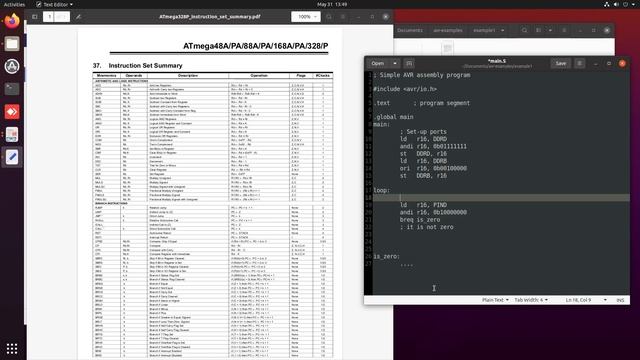Screen dimensions: 640x360
Task: Toggle list view in Files window
Action: tap(538, 30)
